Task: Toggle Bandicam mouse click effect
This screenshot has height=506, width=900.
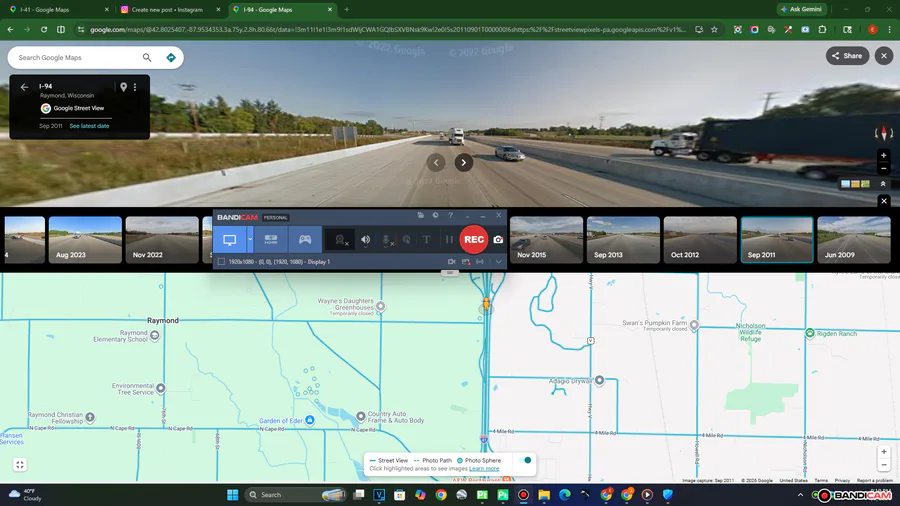Action: click(406, 240)
